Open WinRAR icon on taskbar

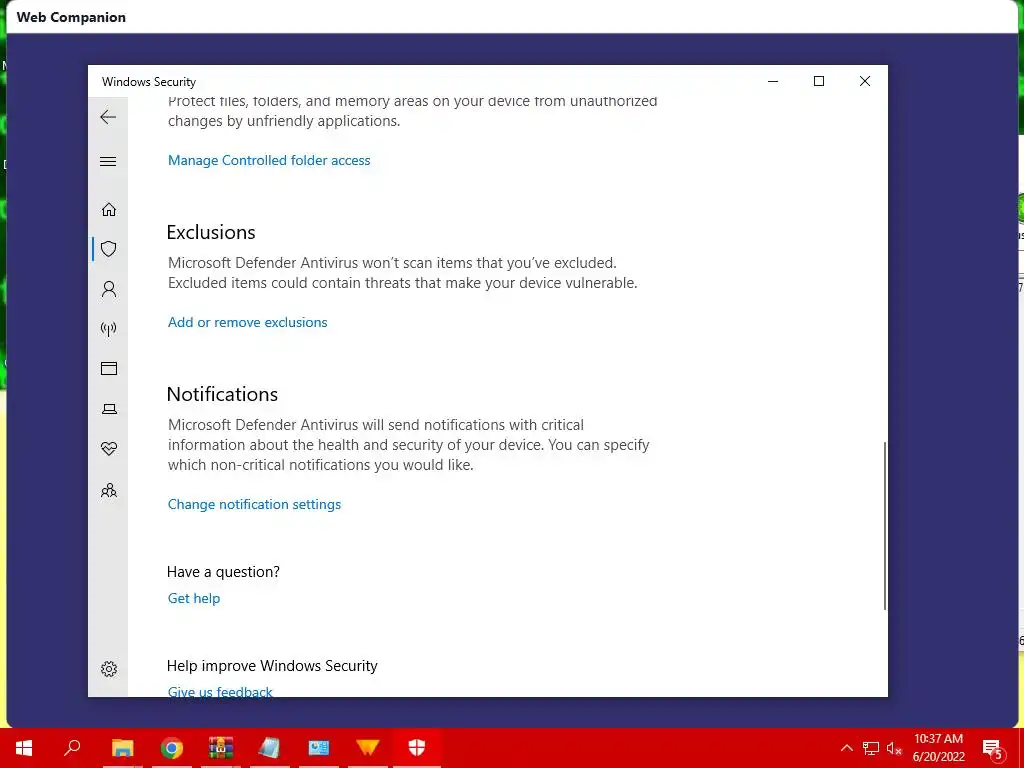point(221,748)
